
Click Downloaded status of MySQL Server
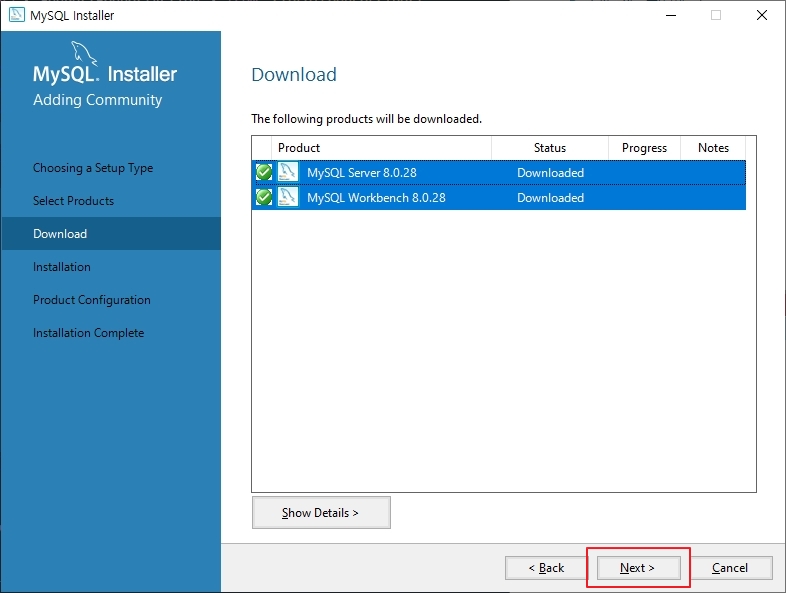(550, 173)
